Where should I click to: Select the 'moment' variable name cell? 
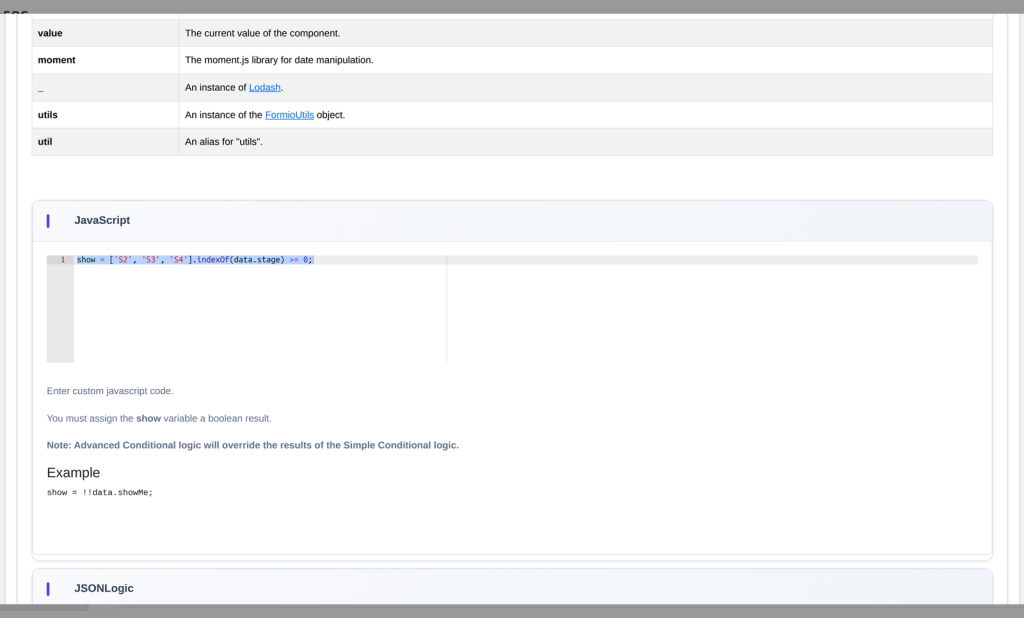[x=105, y=60]
